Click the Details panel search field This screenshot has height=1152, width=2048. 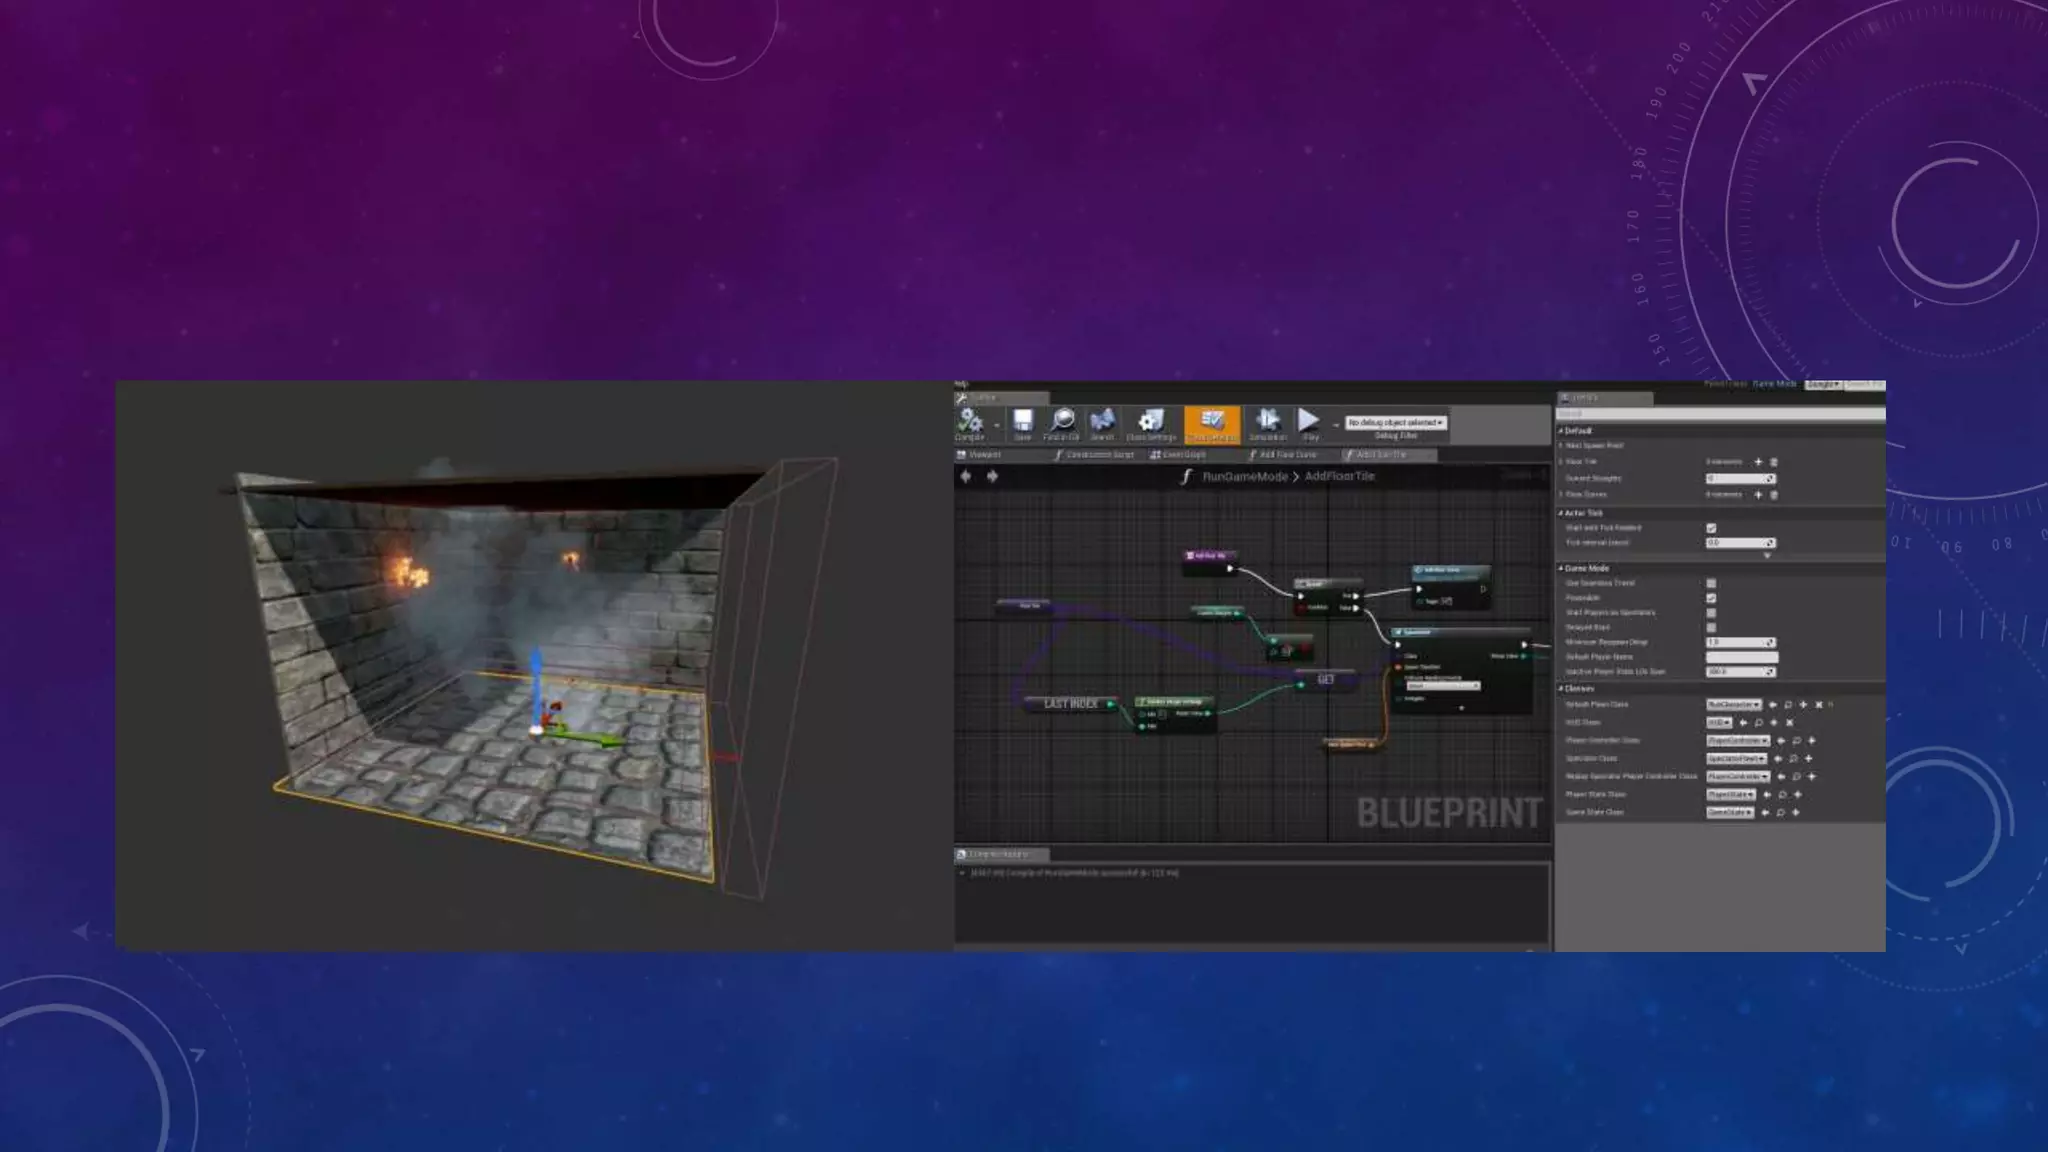1720,413
